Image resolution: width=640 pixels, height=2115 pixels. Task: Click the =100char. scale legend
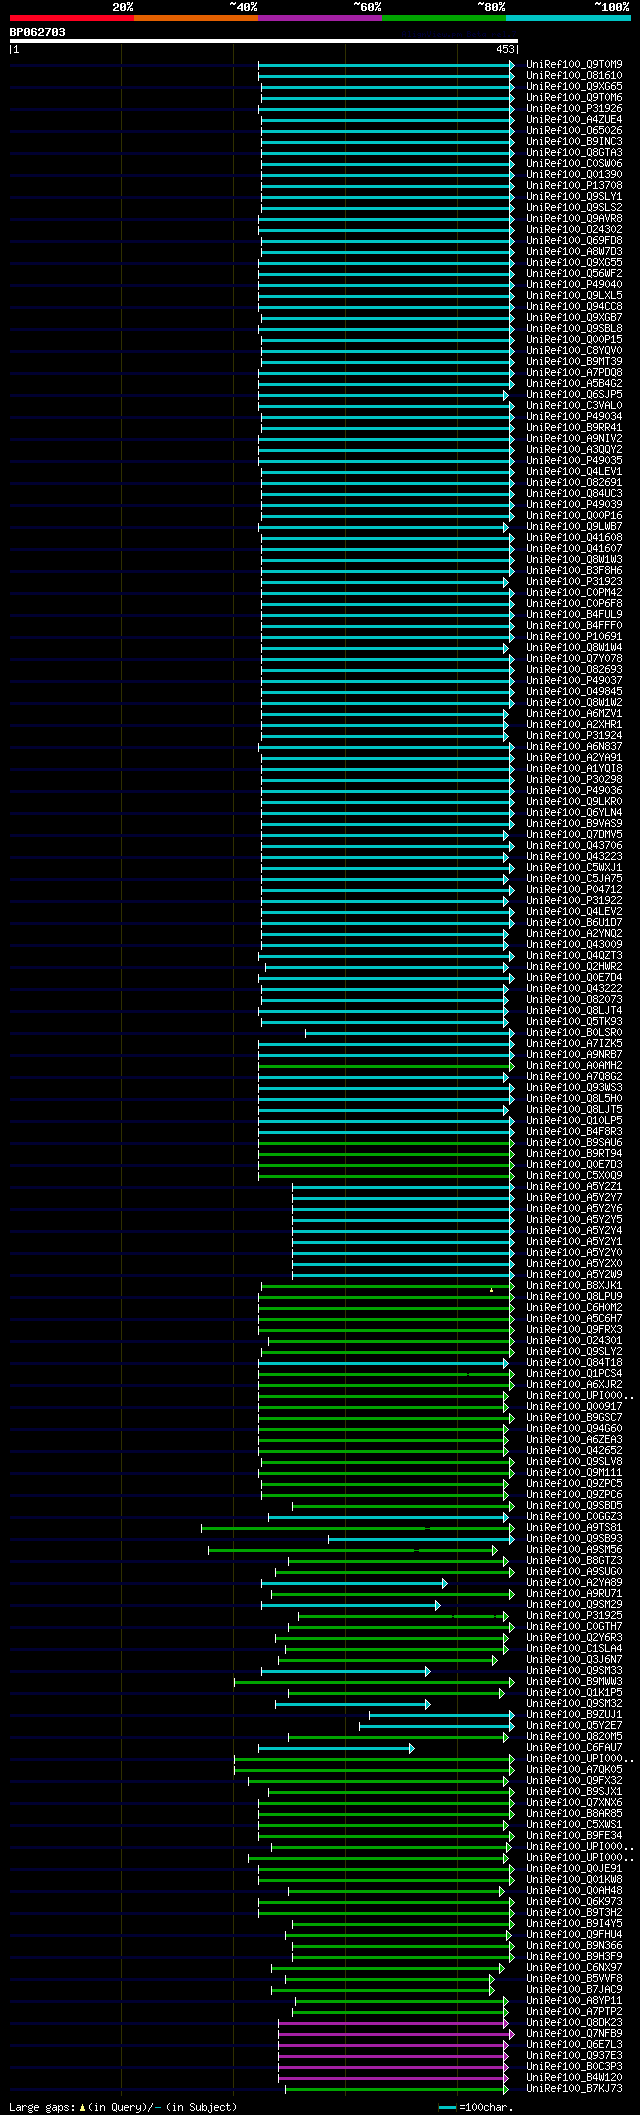pos(476,2107)
